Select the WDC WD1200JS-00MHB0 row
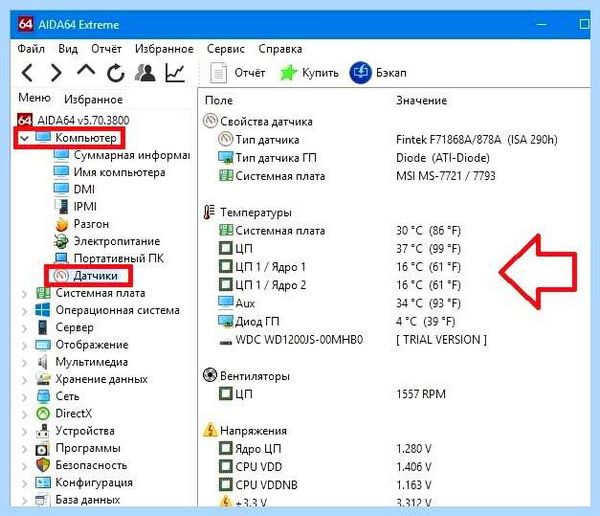Image resolution: width=600 pixels, height=516 pixels. point(394,340)
